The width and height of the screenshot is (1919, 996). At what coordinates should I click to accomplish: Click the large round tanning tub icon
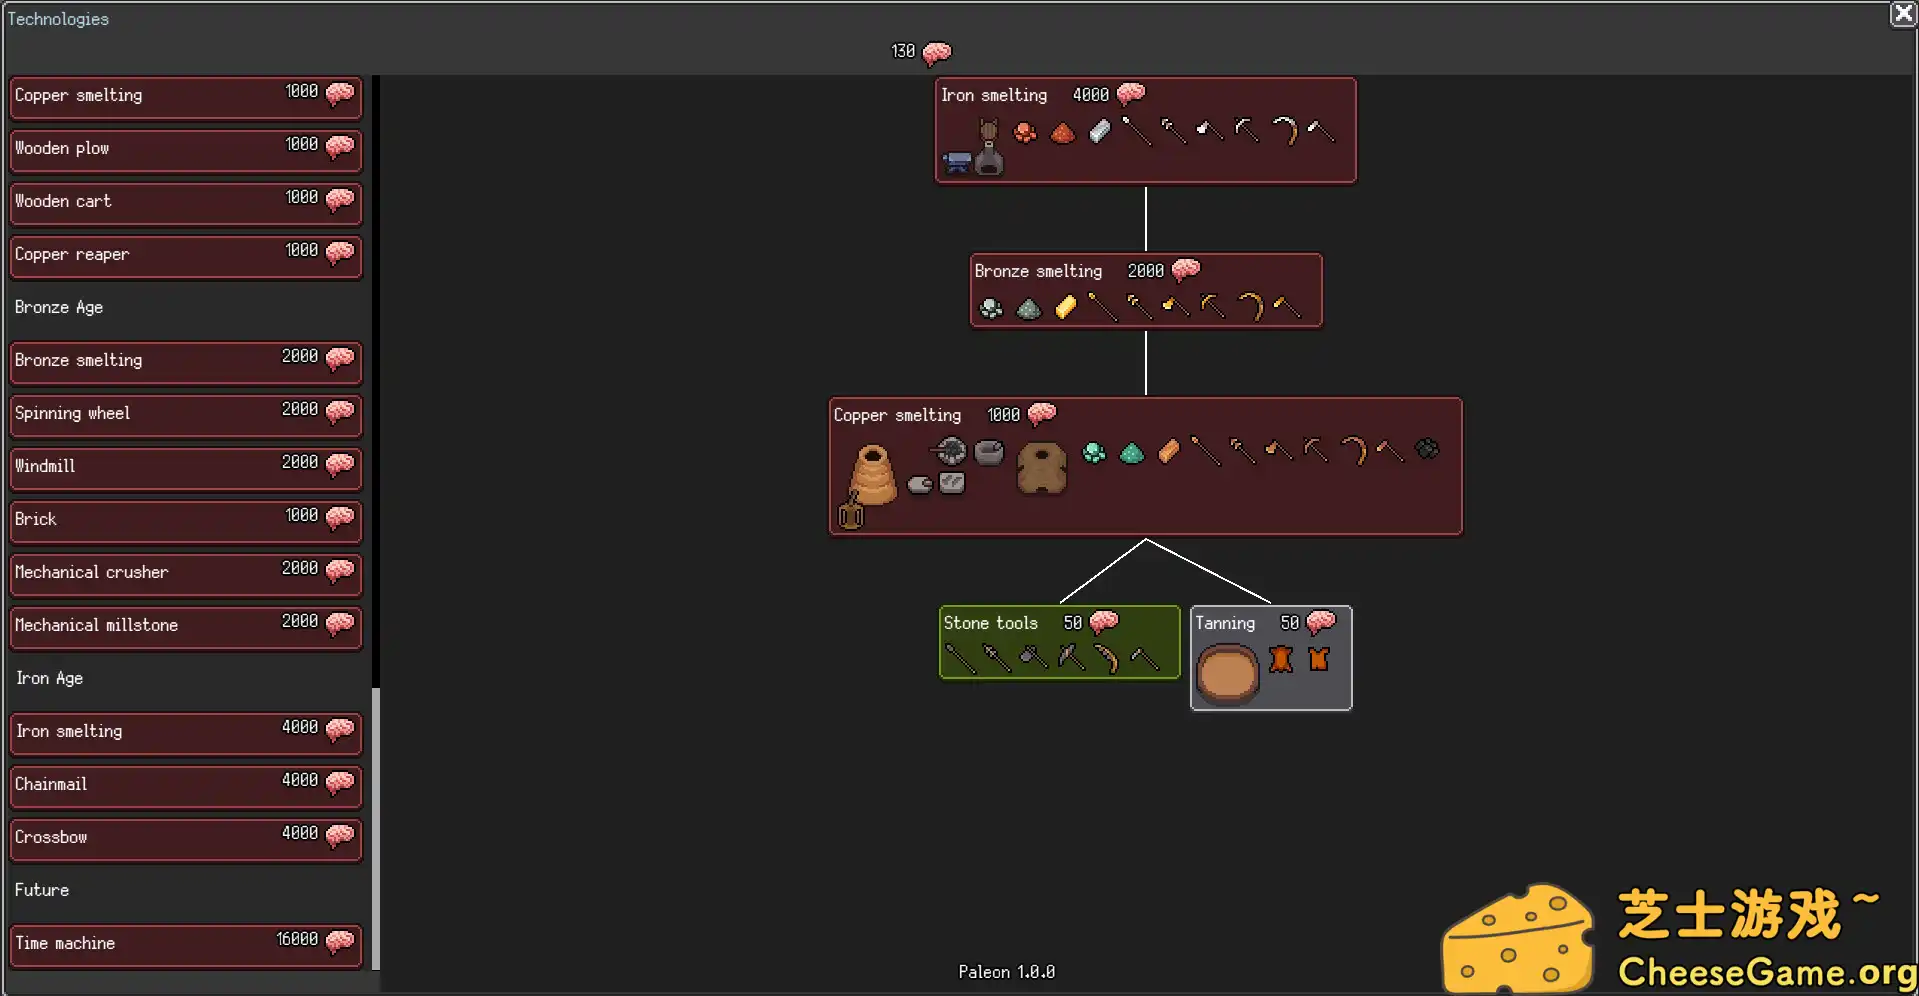(x=1227, y=673)
